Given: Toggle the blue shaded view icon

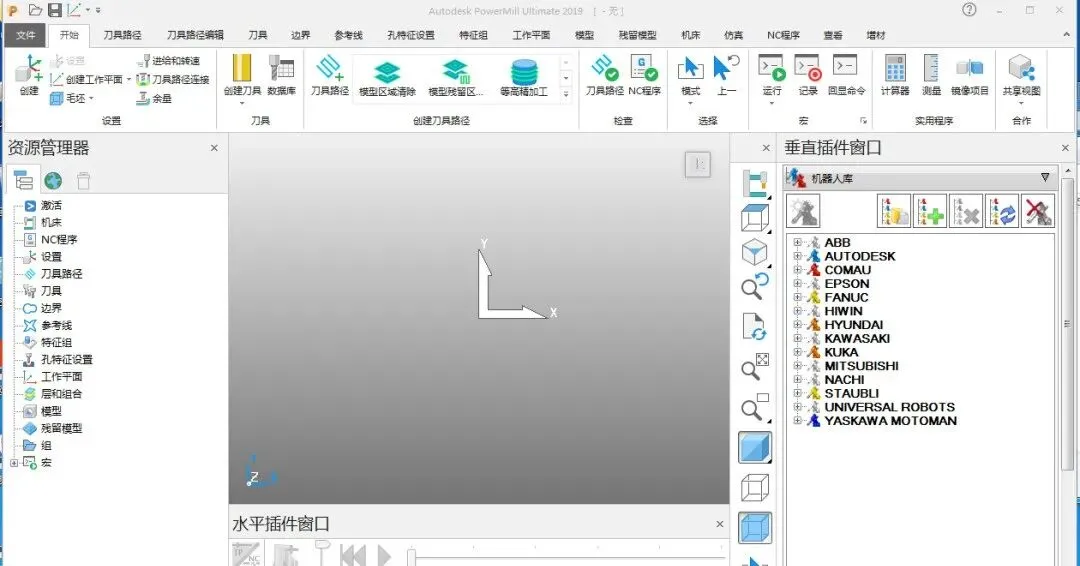Looking at the screenshot, I should pyautogui.click(x=755, y=448).
